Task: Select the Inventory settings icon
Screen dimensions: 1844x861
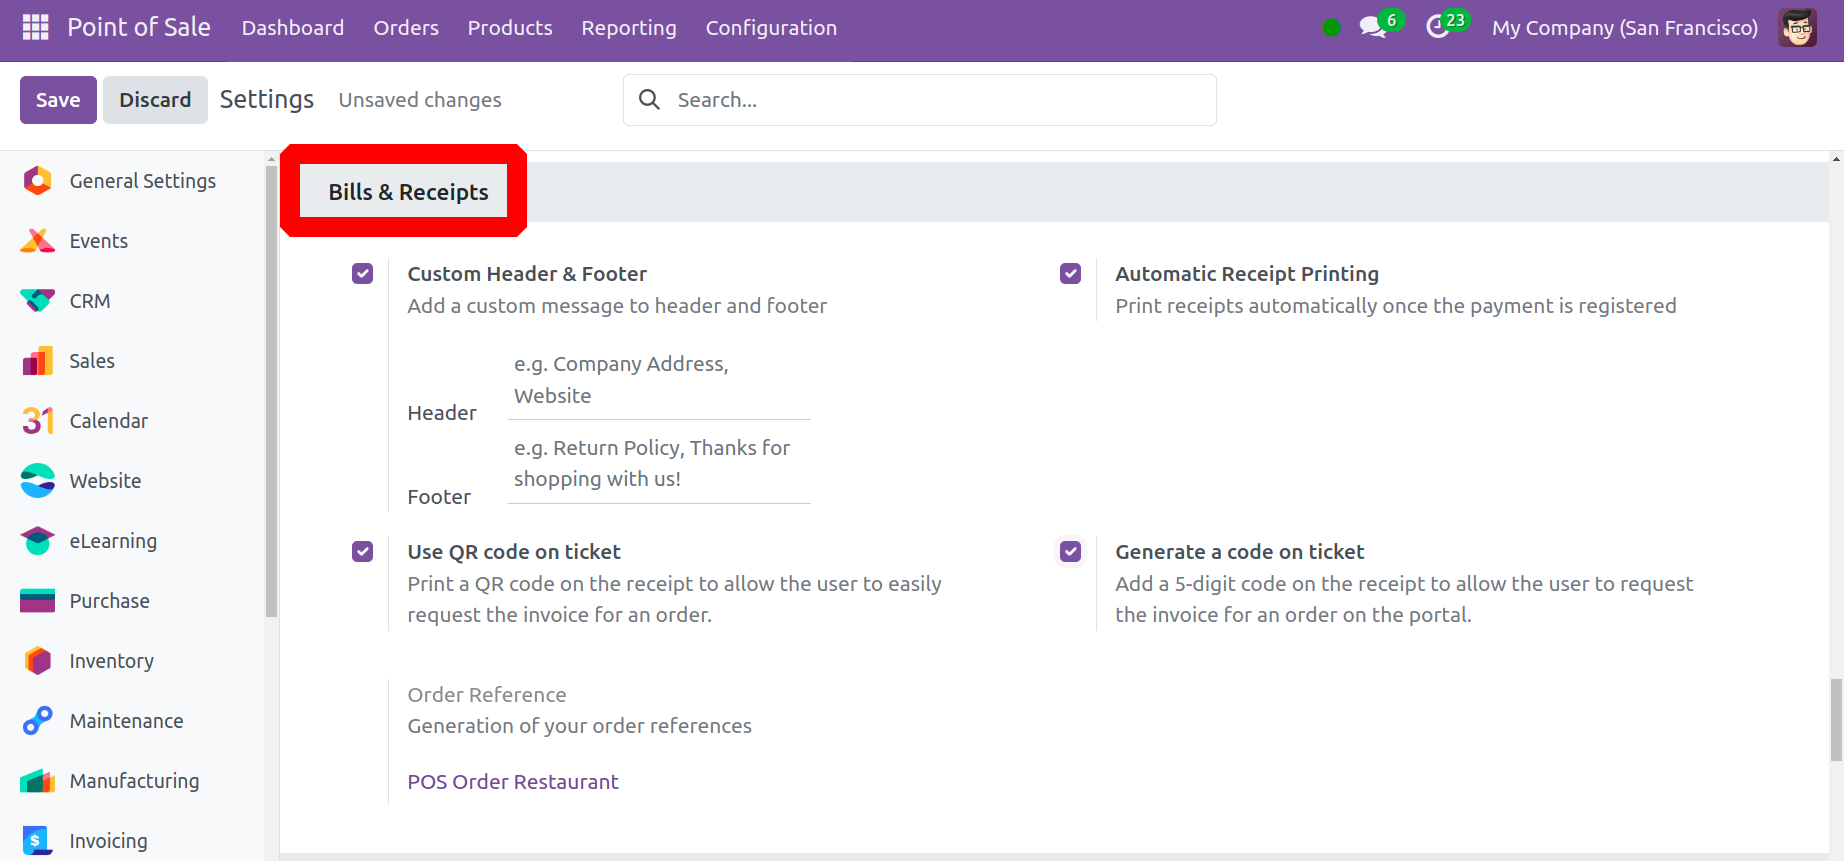Action: click(38, 661)
